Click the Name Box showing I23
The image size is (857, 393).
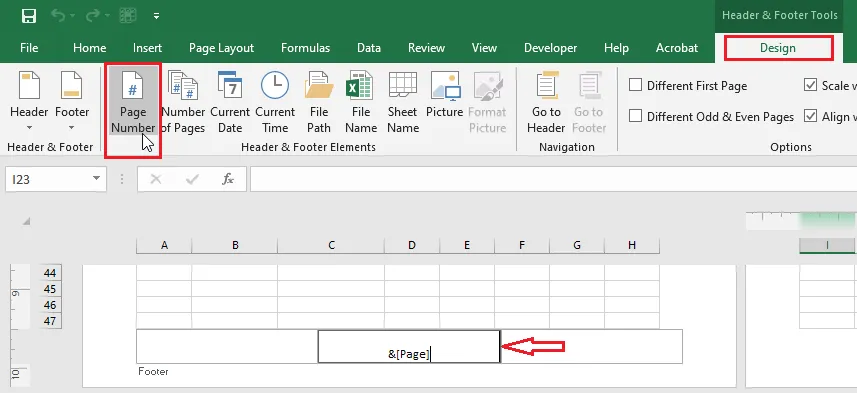[48, 179]
